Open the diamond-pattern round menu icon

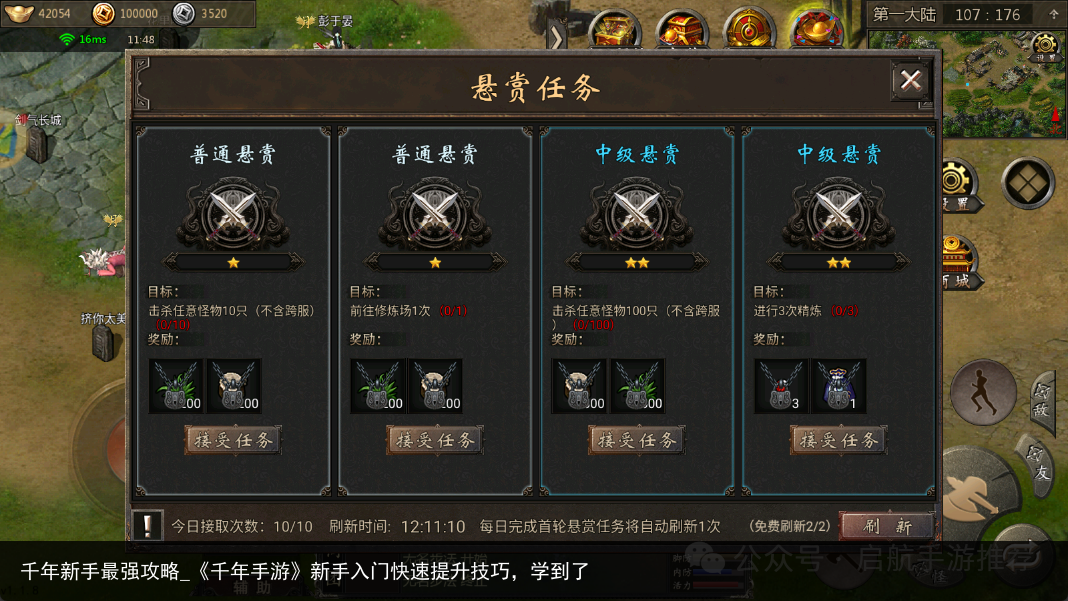pyautogui.click(x=1027, y=183)
